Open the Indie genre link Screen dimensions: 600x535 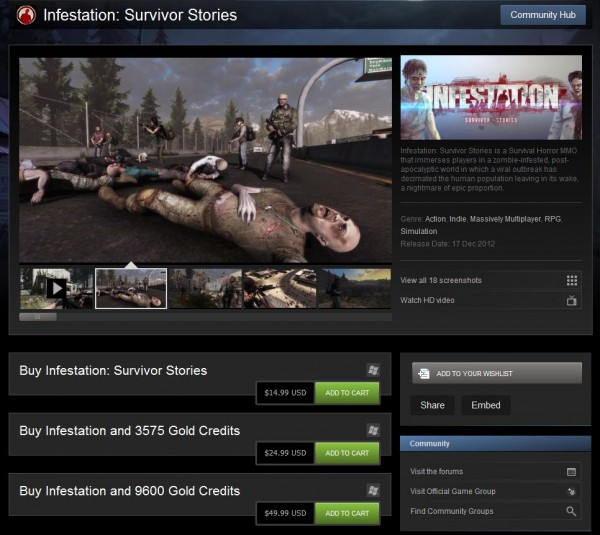coord(458,219)
